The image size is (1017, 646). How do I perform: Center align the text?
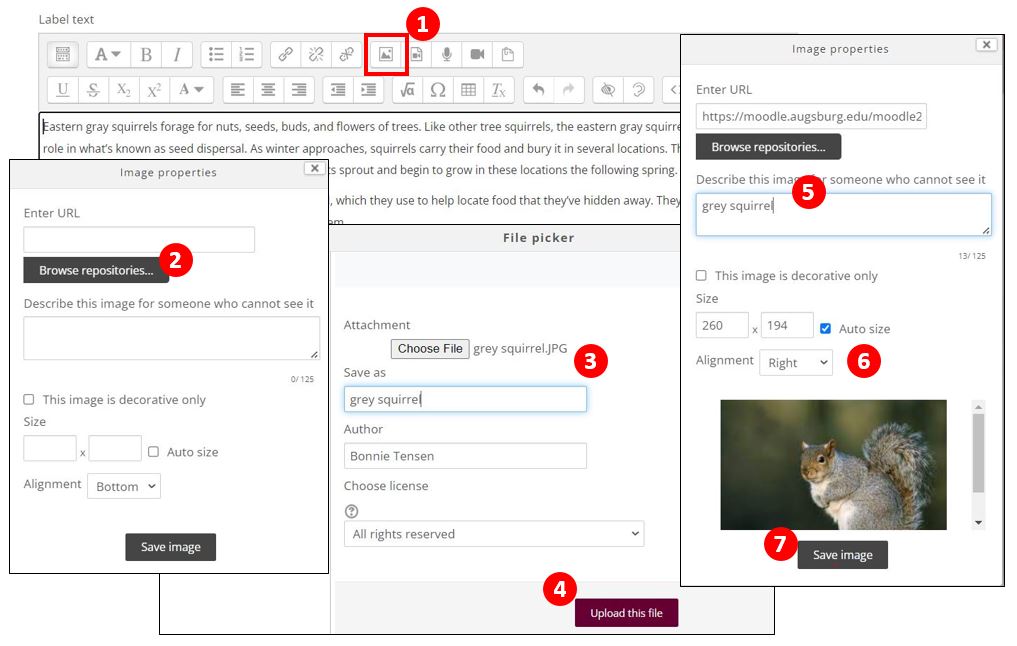[269, 90]
